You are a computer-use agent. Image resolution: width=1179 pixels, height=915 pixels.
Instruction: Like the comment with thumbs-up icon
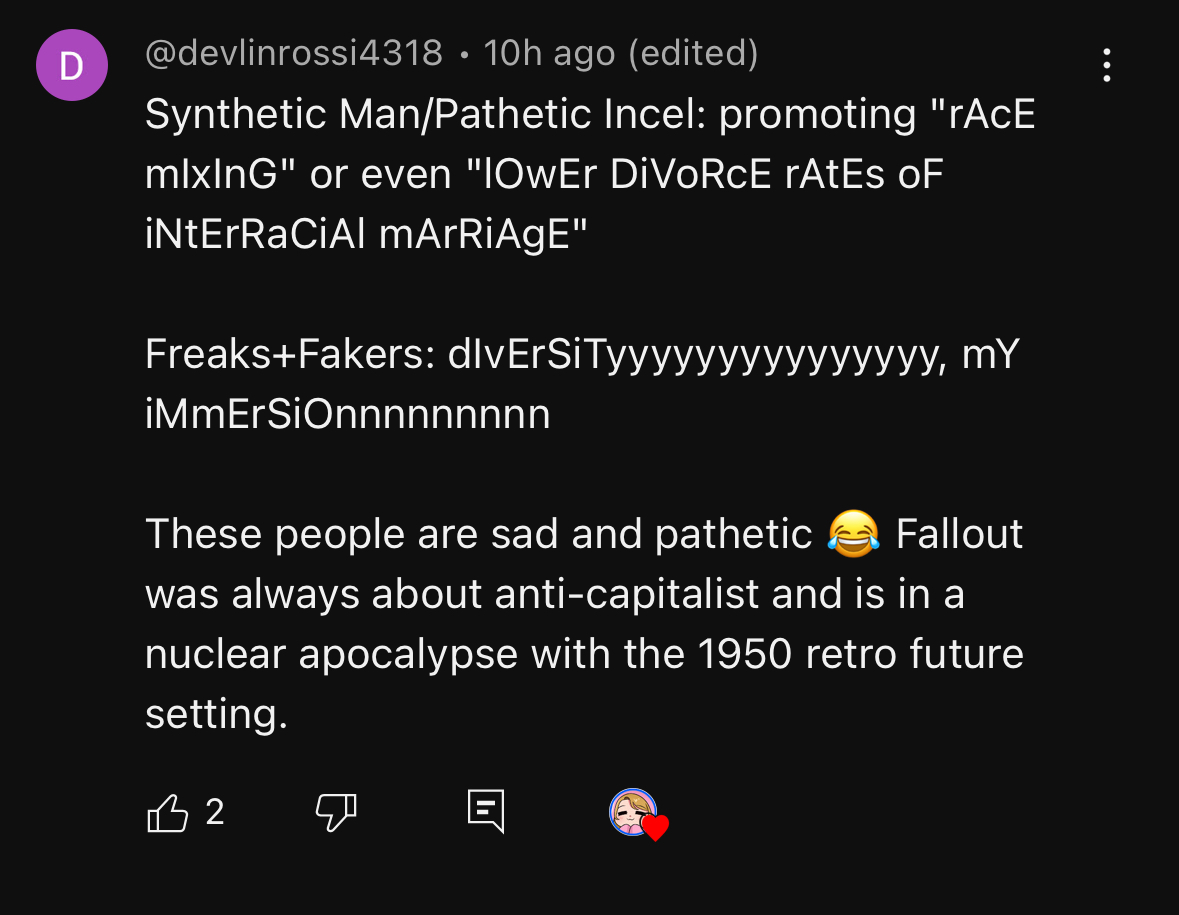coord(167,813)
